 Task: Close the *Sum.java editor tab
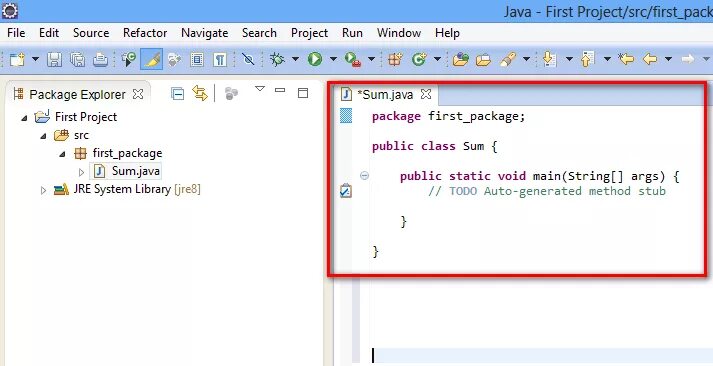tap(426, 94)
